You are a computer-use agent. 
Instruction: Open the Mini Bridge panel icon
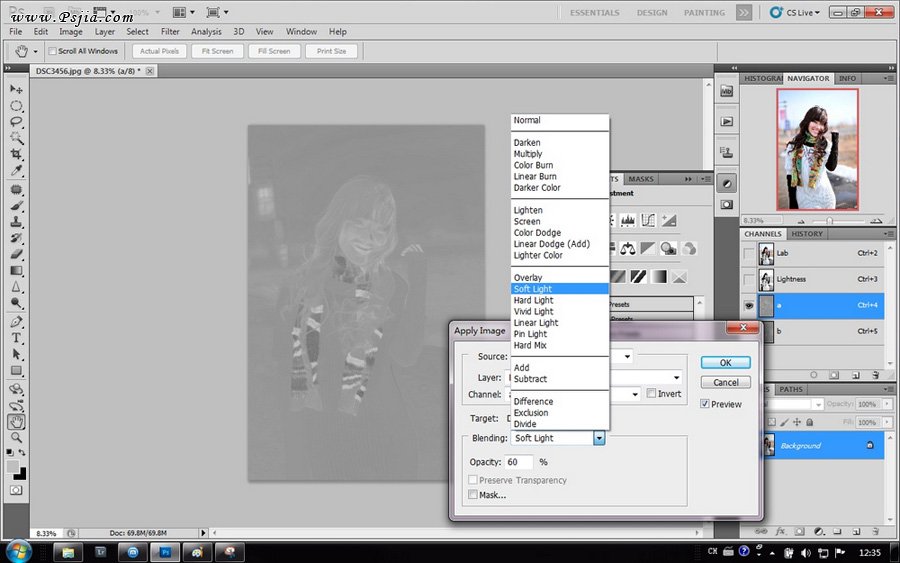pyautogui.click(x=727, y=91)
